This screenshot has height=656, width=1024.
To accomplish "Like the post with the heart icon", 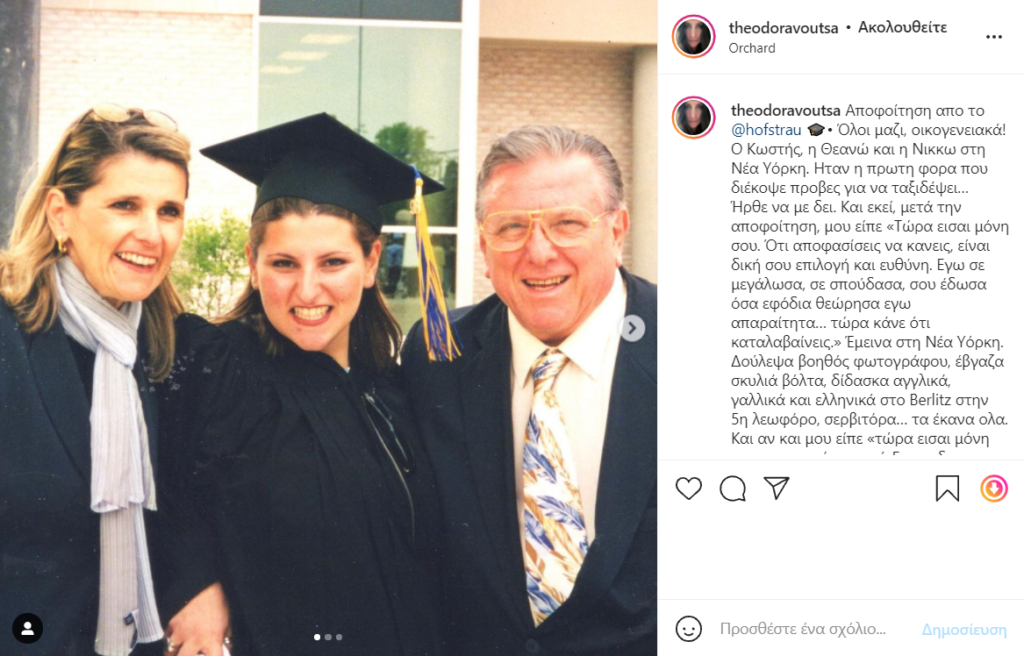I will (x=688, y=488).
